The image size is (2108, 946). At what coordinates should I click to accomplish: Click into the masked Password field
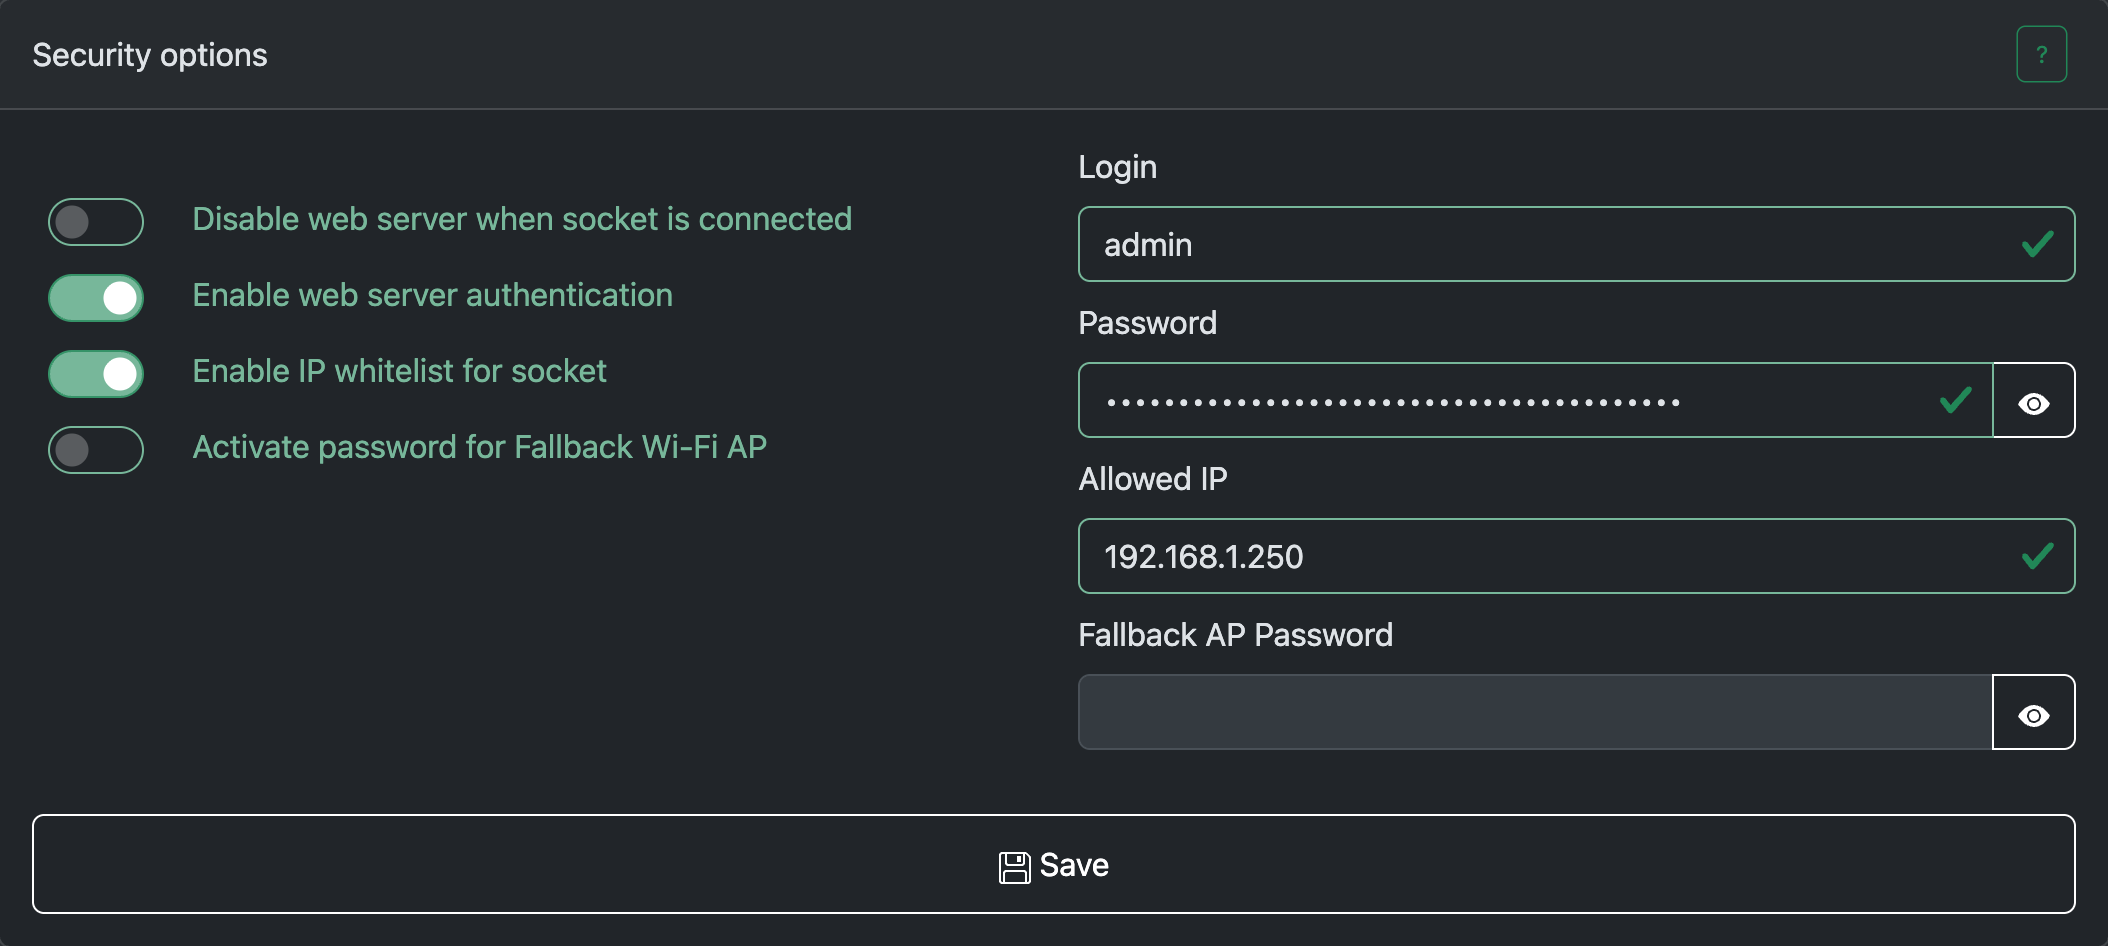click(1500, 401)
